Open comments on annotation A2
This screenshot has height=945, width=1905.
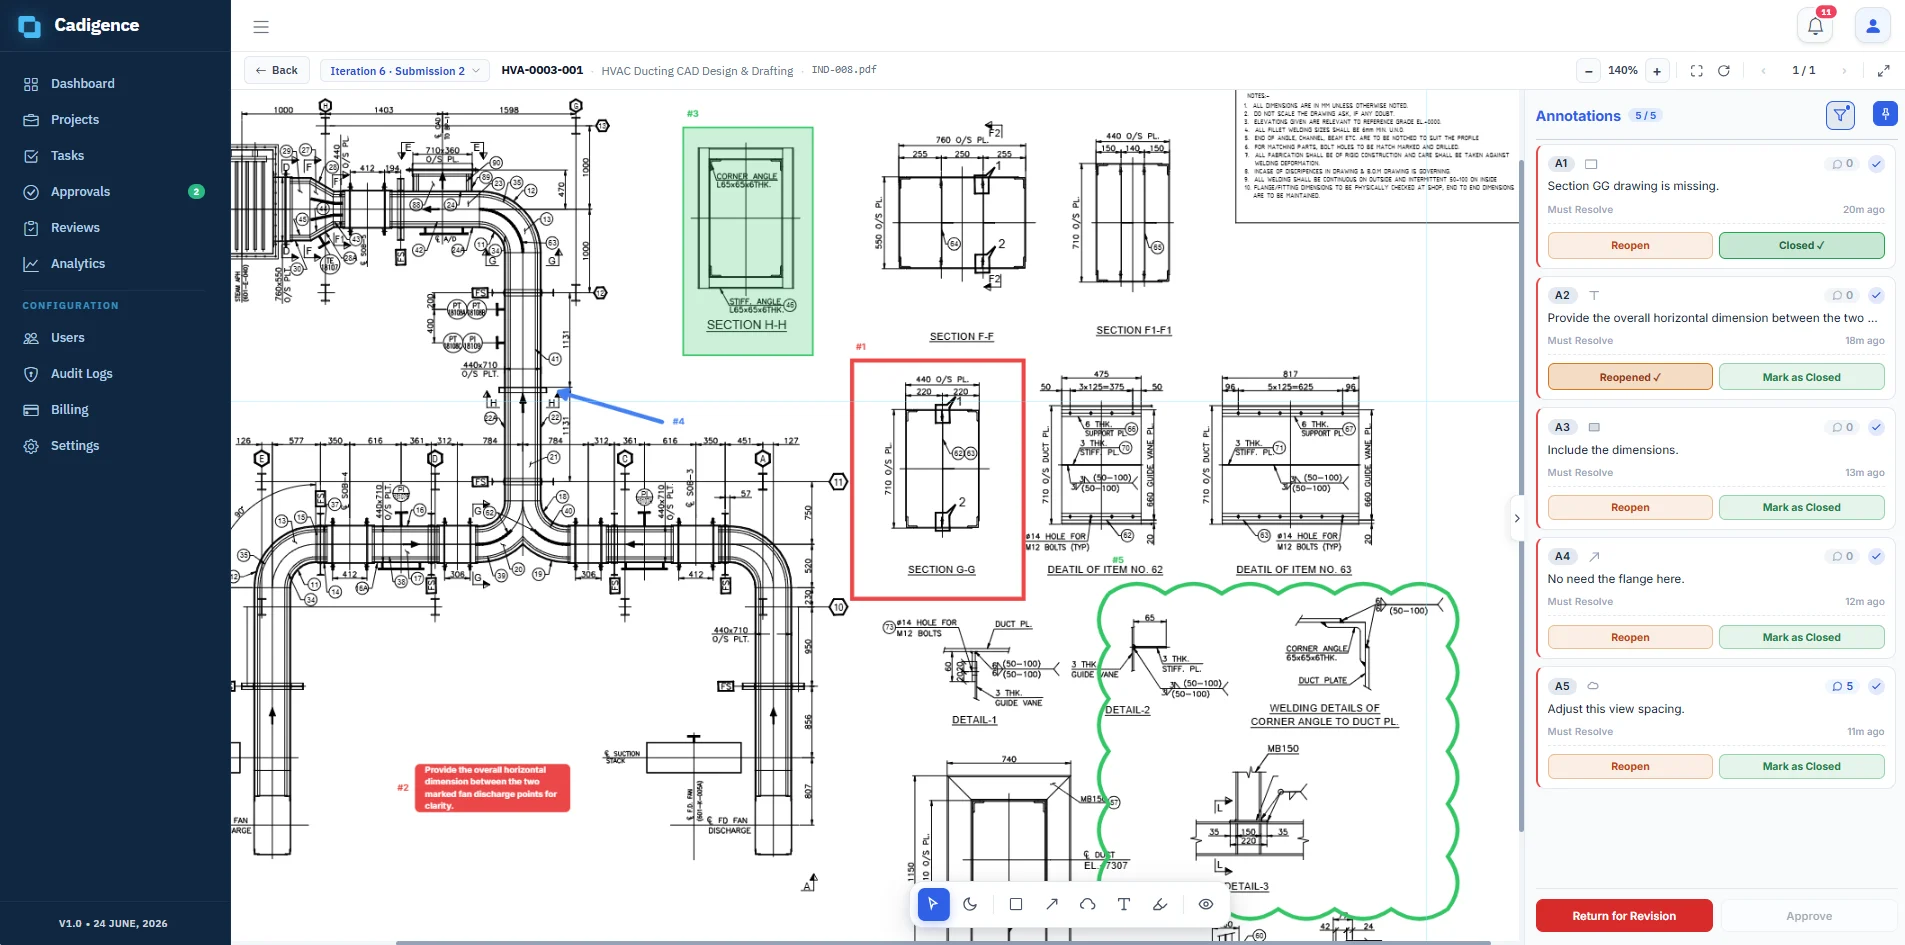(1842, 296)
